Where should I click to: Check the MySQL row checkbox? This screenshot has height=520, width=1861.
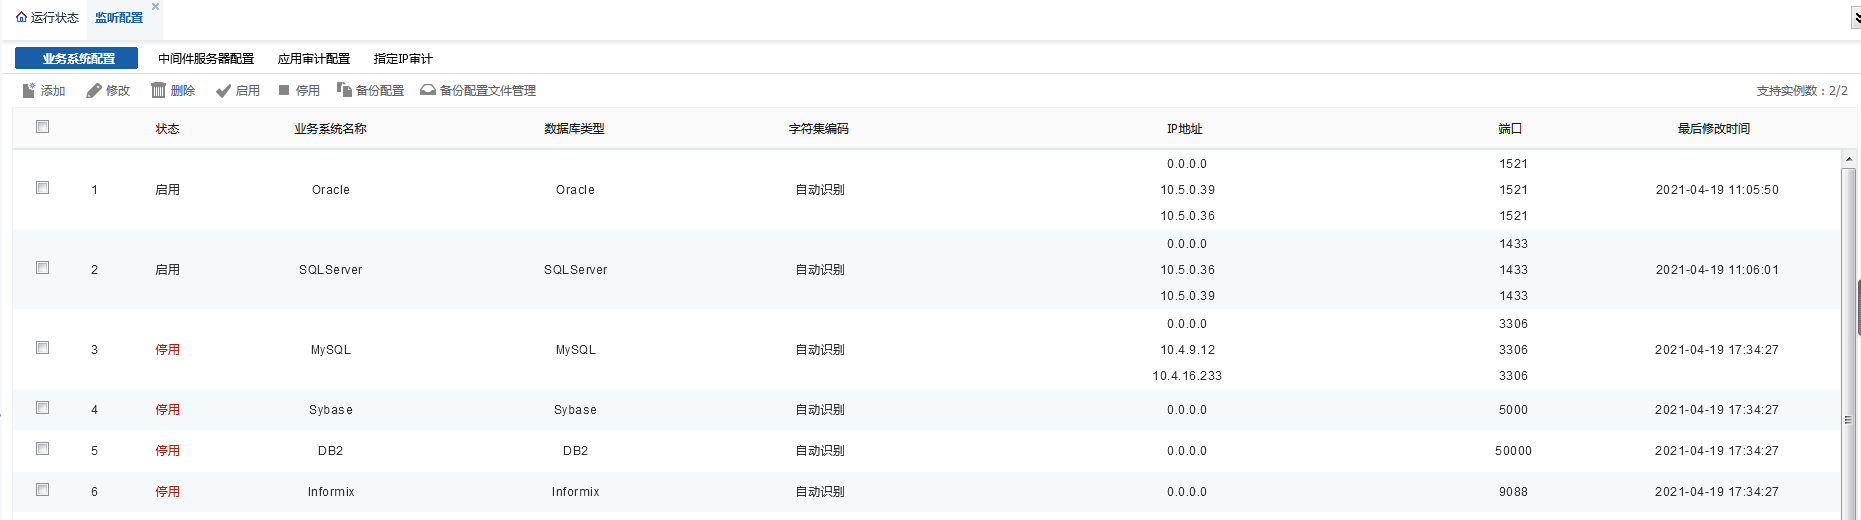[x=42, y=348]
